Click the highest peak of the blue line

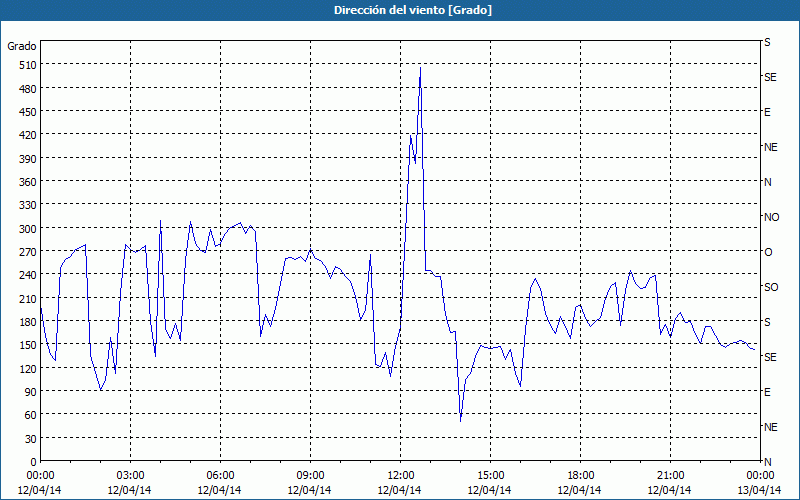coord(420,68)
